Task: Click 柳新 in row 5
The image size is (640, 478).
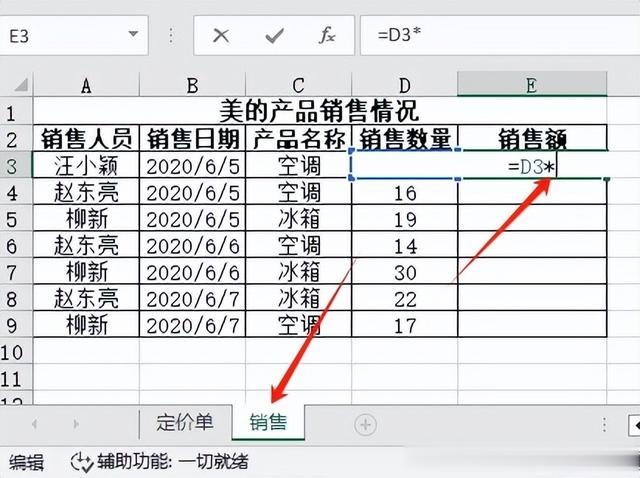Action: pyautogui.click(x=86, y=219)
